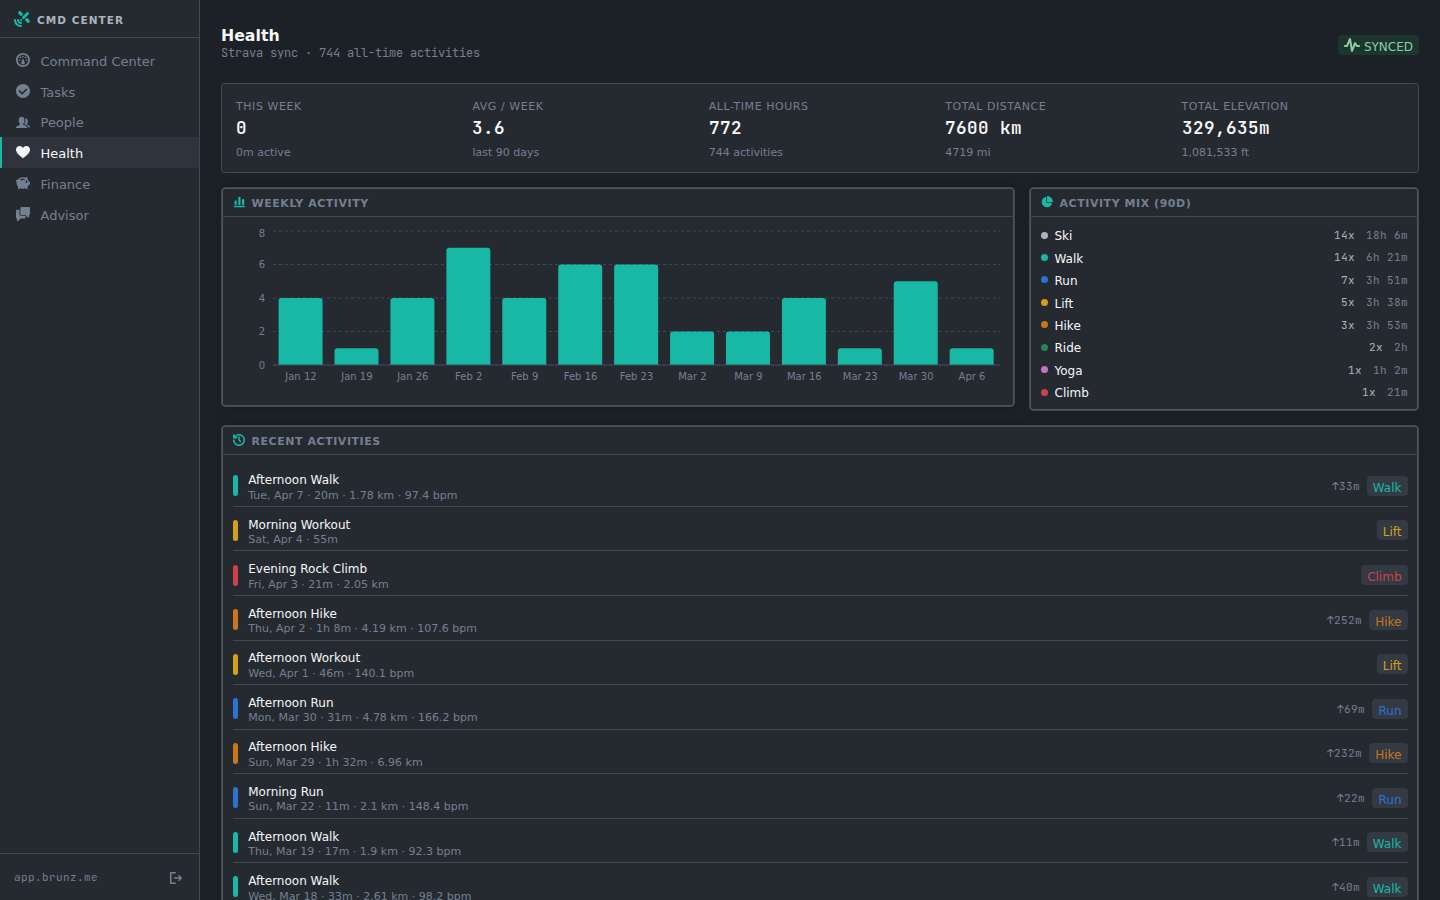Click the Walk row in Activity Mix

(1224, 258)
